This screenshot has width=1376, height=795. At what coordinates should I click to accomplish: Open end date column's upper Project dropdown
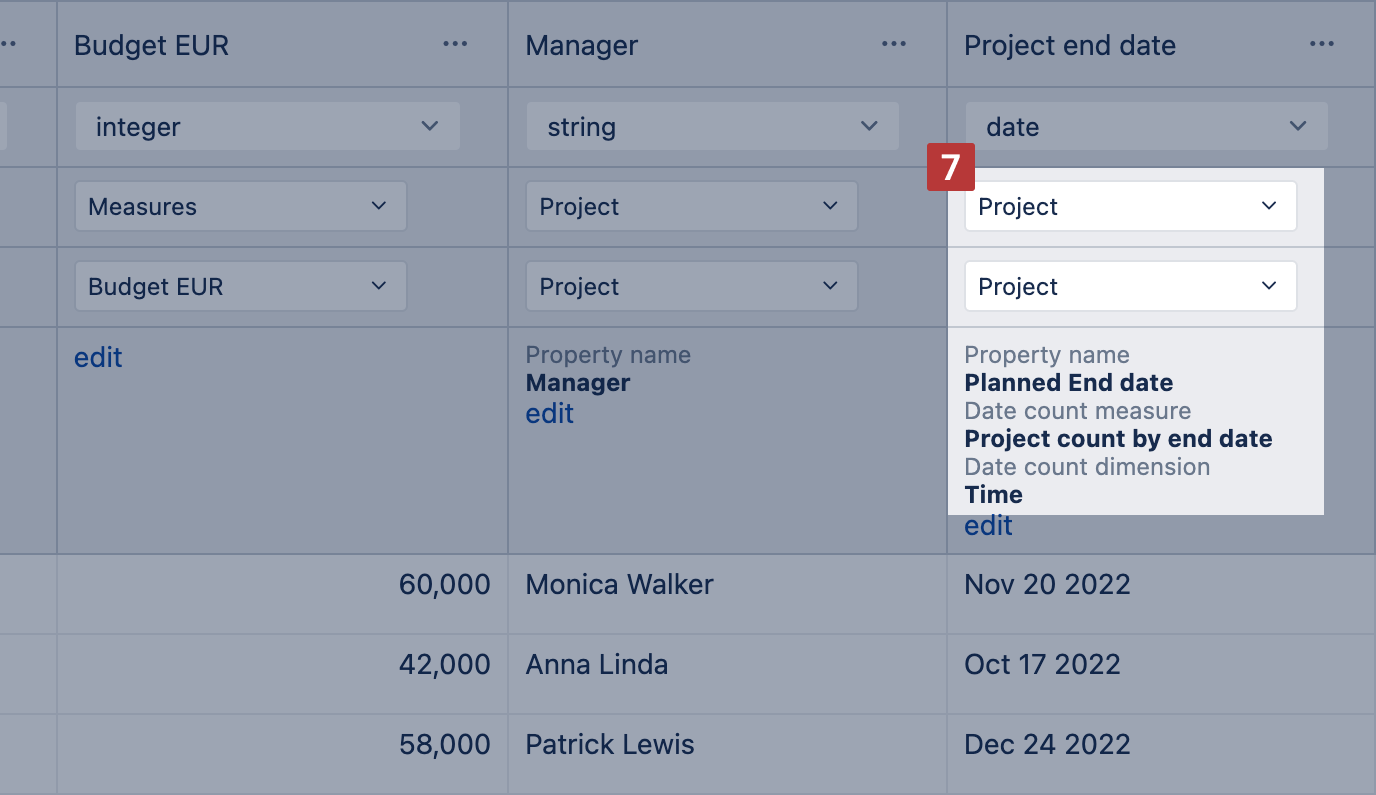[1130, 207]
